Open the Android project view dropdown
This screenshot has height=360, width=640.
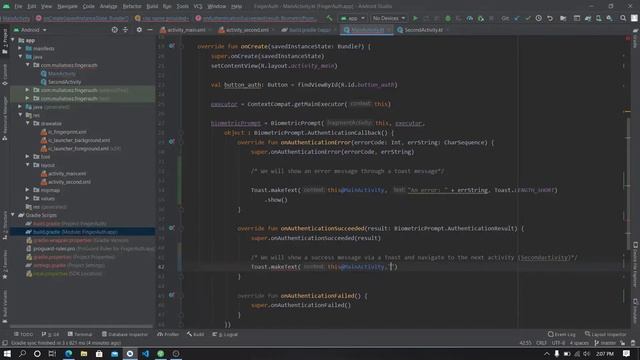[30, 30]
